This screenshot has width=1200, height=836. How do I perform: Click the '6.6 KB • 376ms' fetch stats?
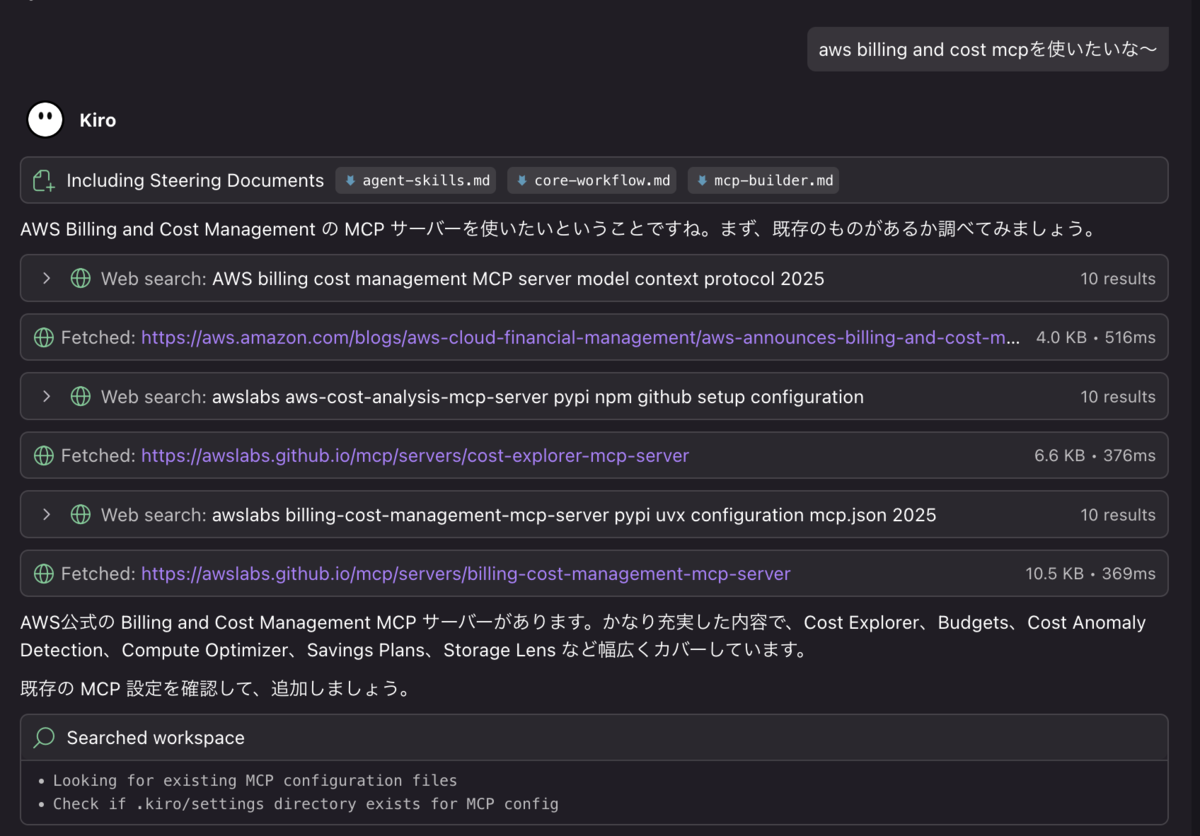[1095, 456]
